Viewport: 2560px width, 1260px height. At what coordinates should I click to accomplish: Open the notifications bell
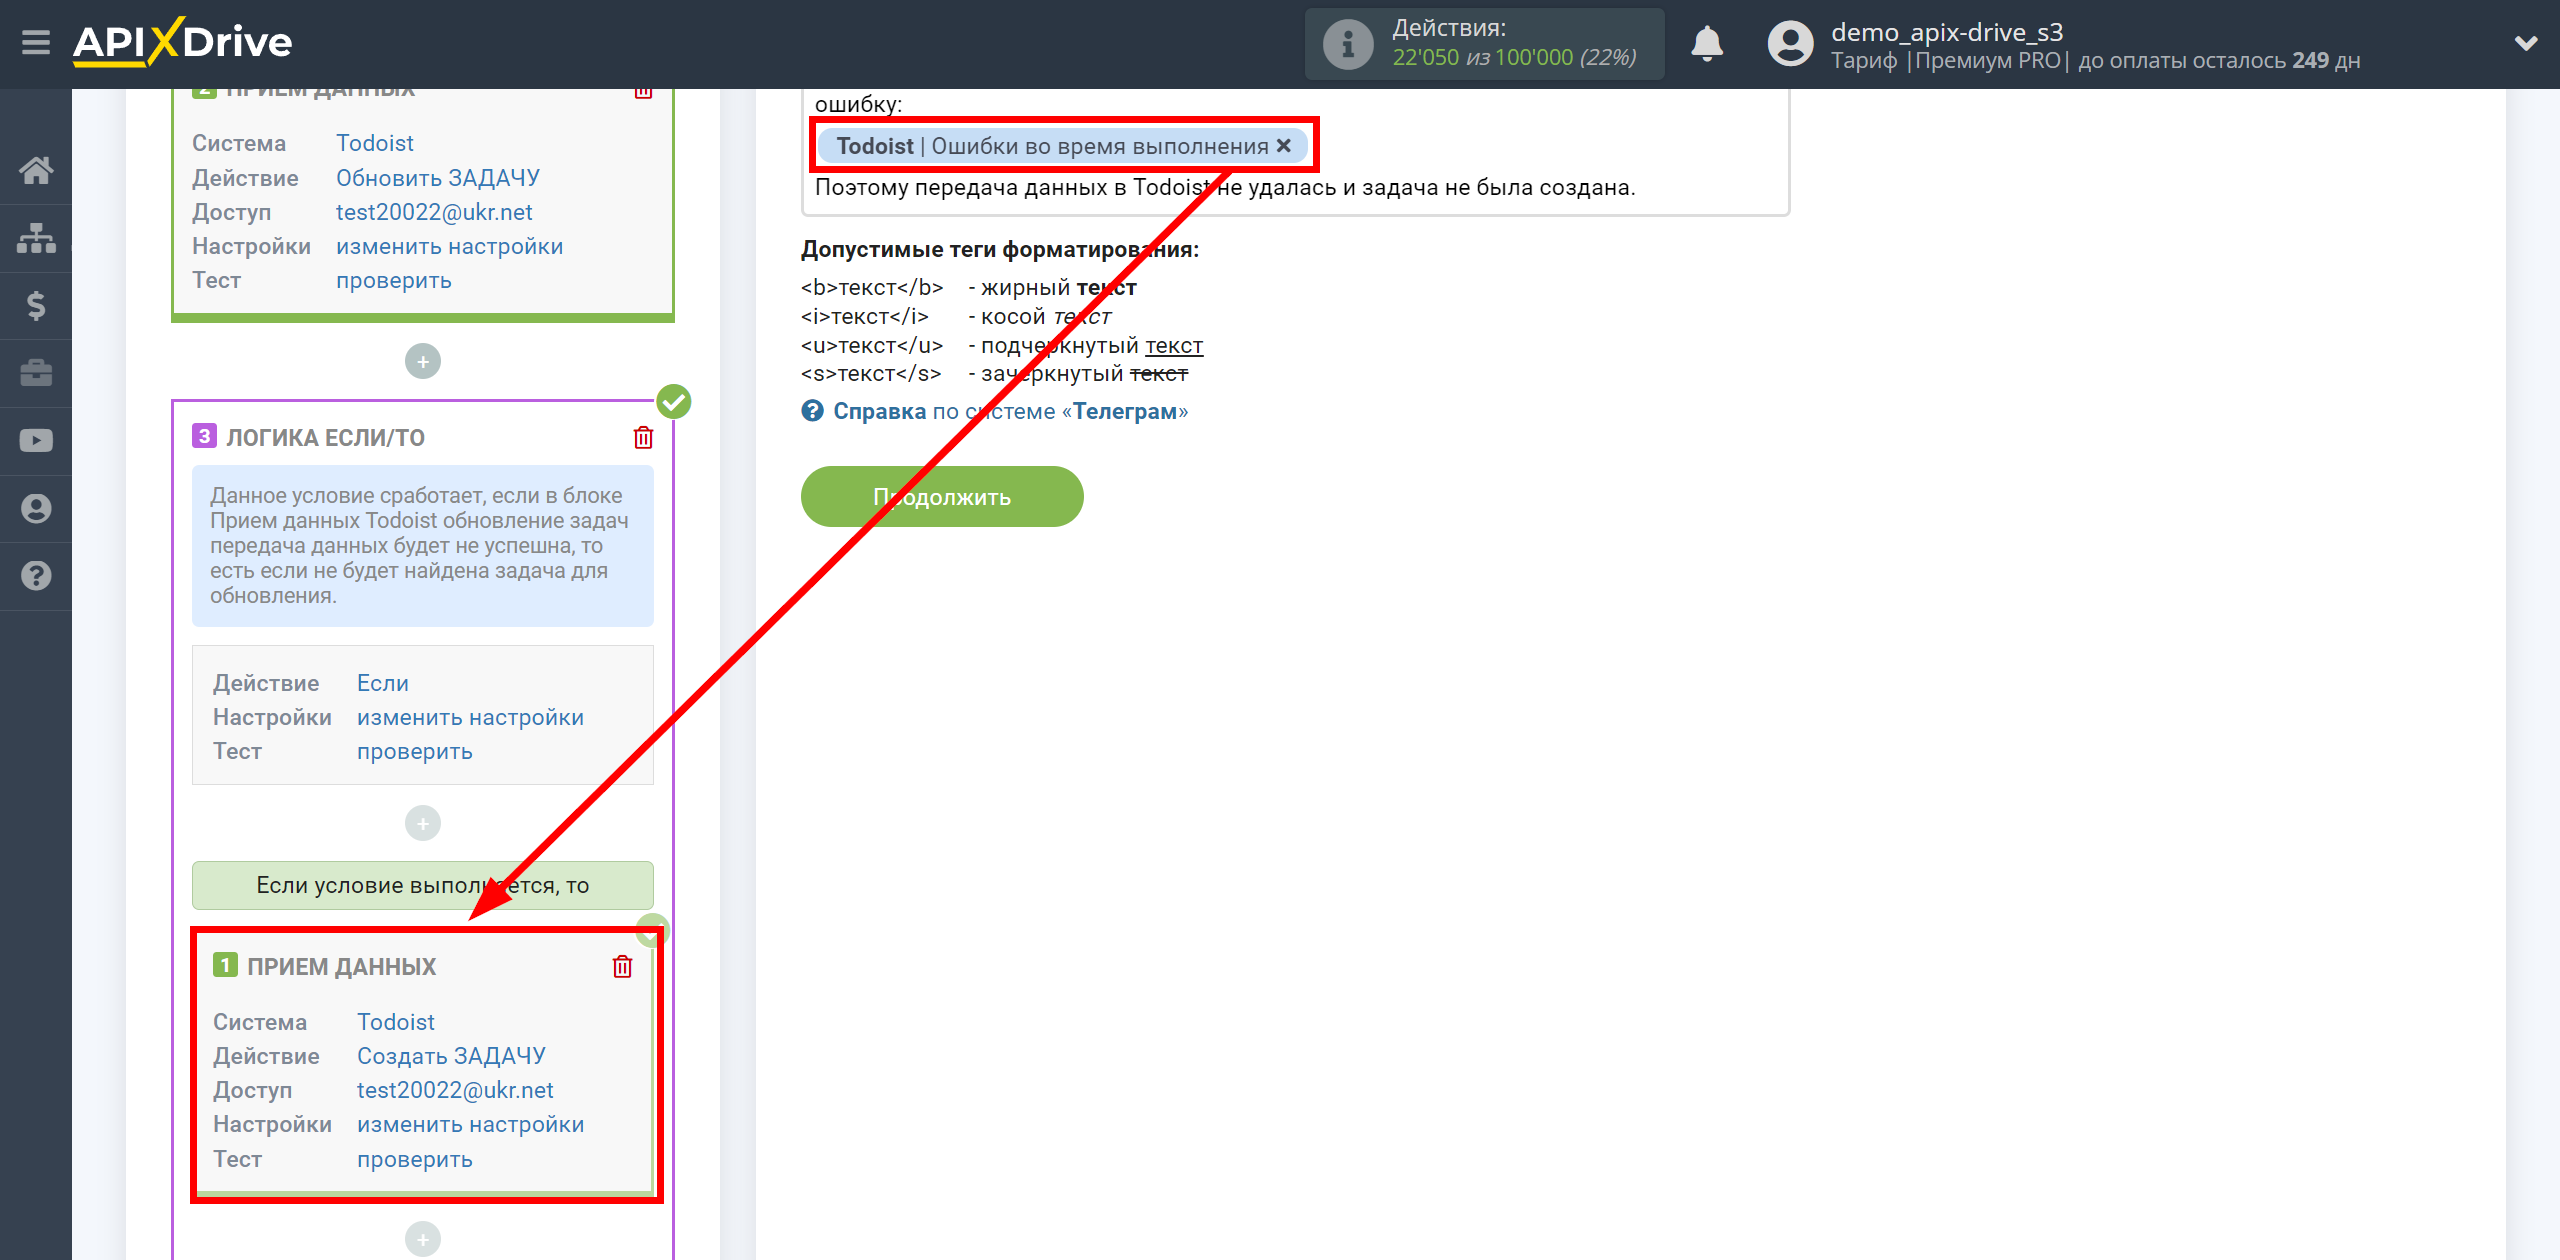point(1707,44)
